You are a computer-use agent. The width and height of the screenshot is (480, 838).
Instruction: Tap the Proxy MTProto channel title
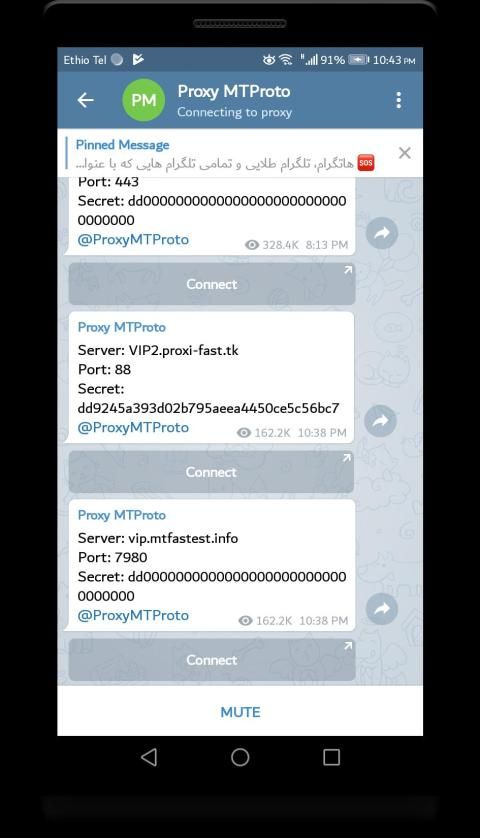pyautogui.click(x=234, y=91)
